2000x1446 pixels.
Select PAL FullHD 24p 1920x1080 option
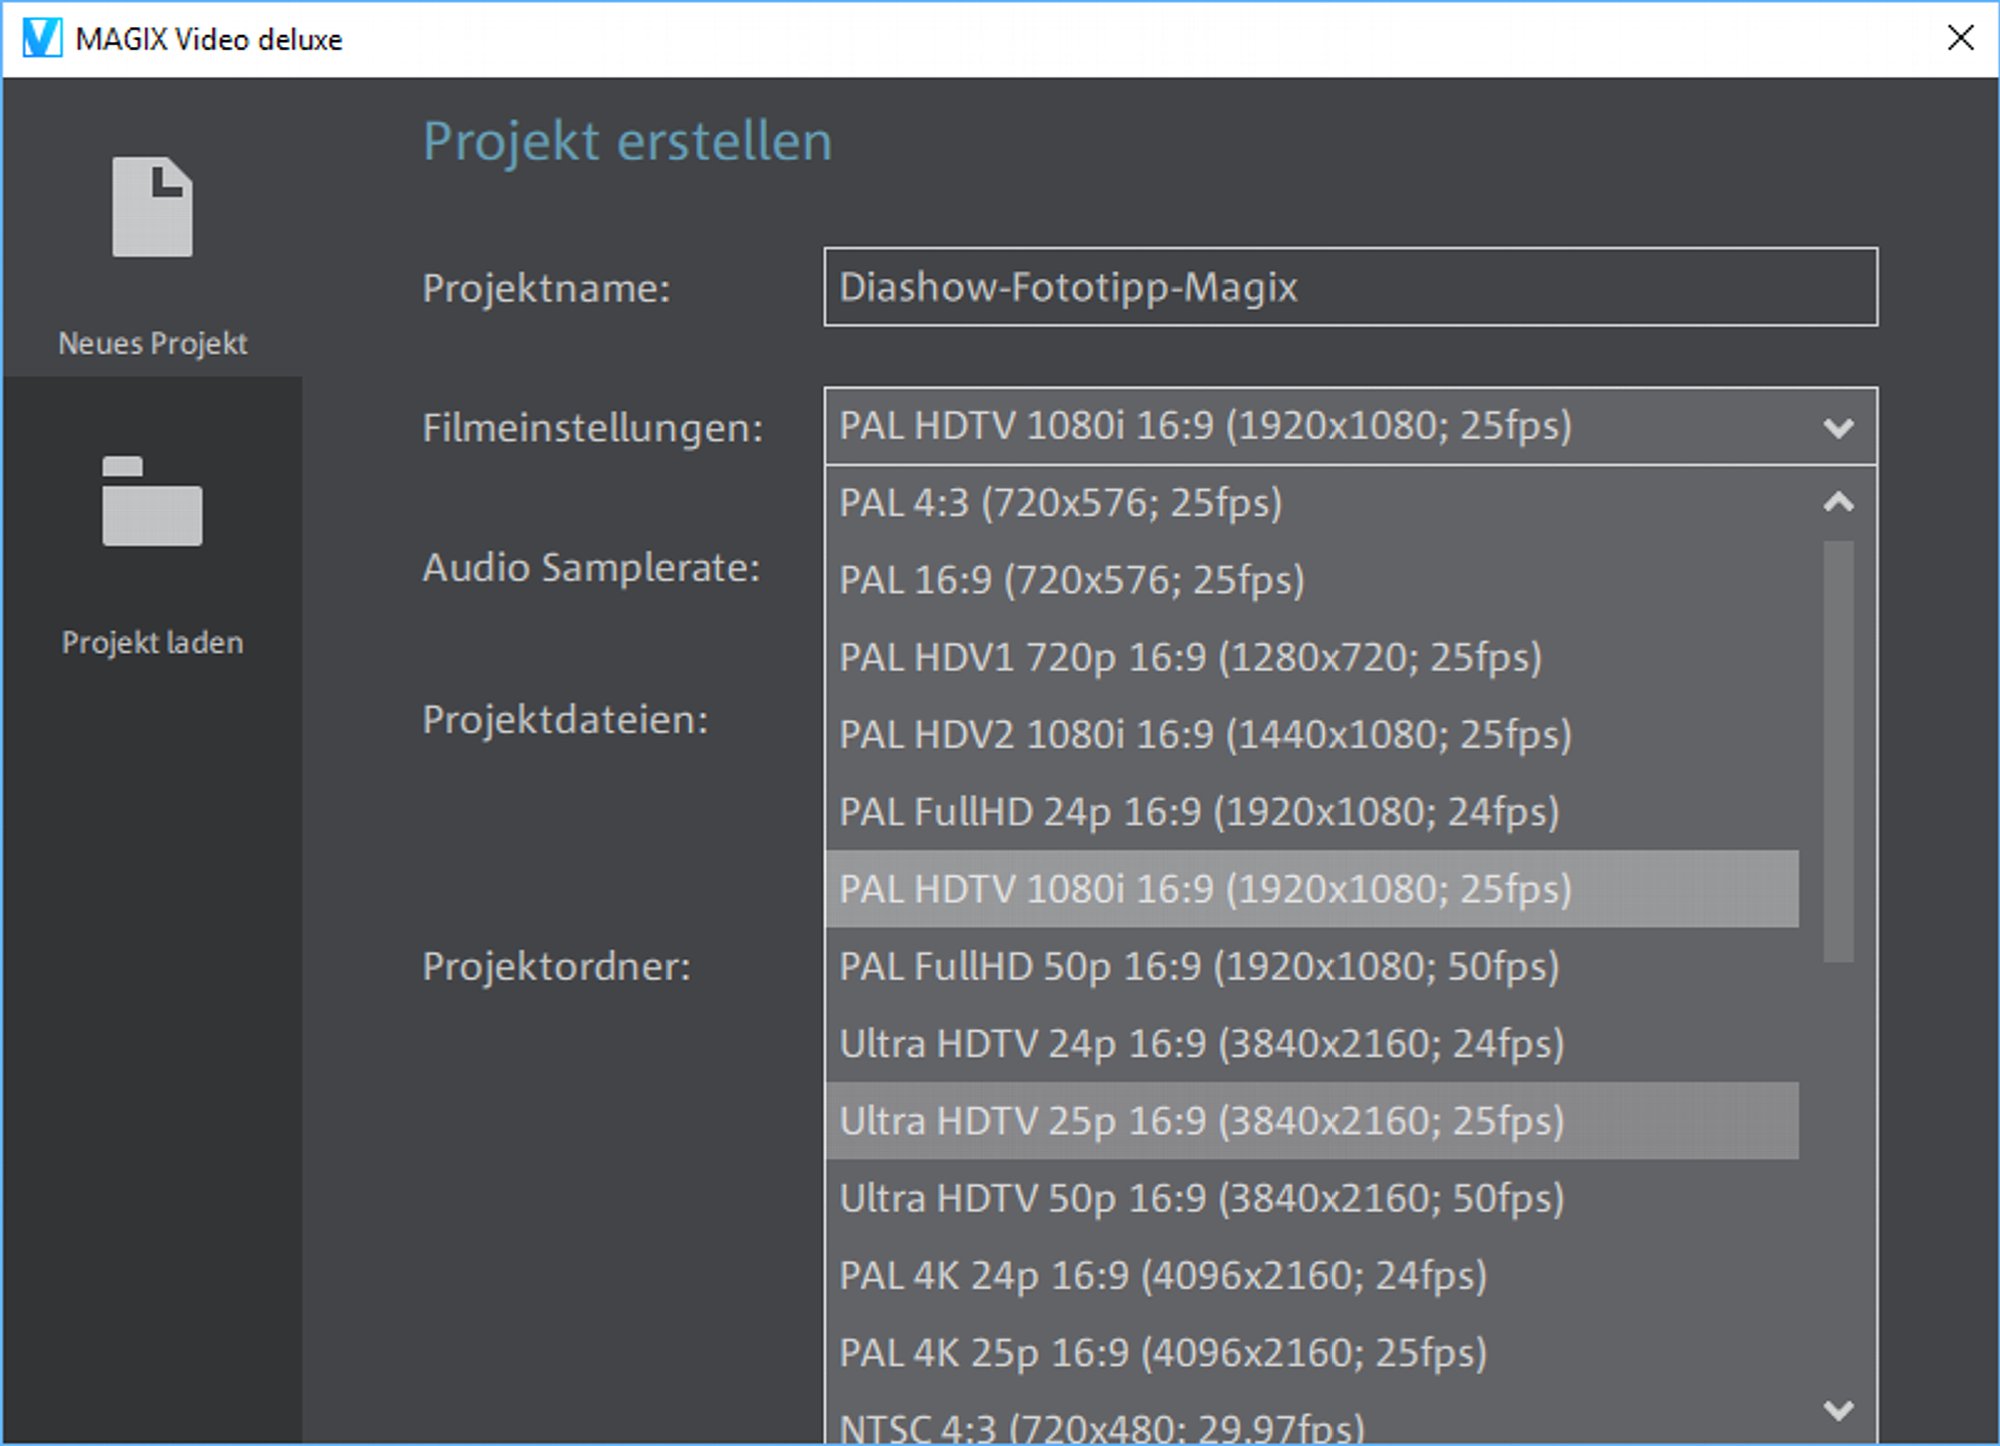[1199, 812]
